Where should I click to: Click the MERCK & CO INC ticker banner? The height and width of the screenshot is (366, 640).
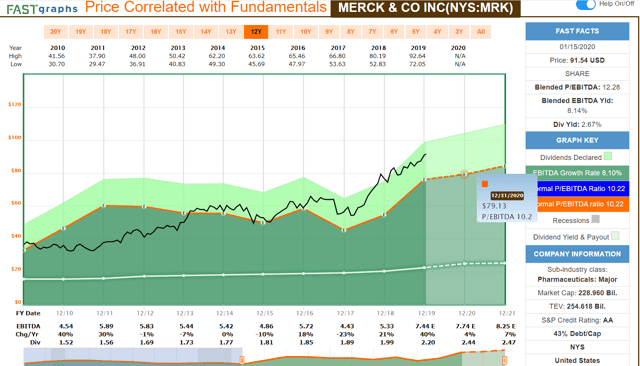pos(425,8)
